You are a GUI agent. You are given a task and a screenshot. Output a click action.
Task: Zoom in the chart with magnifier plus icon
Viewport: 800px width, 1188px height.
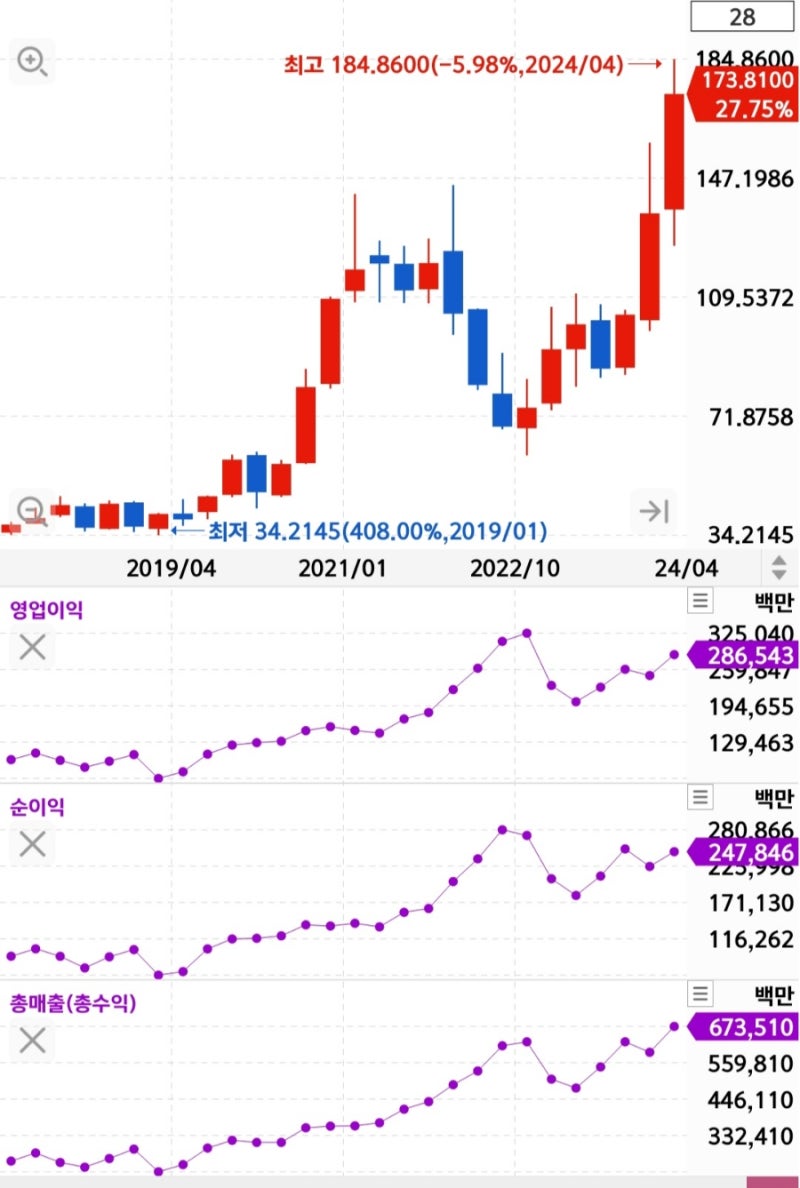pos(33,61)
